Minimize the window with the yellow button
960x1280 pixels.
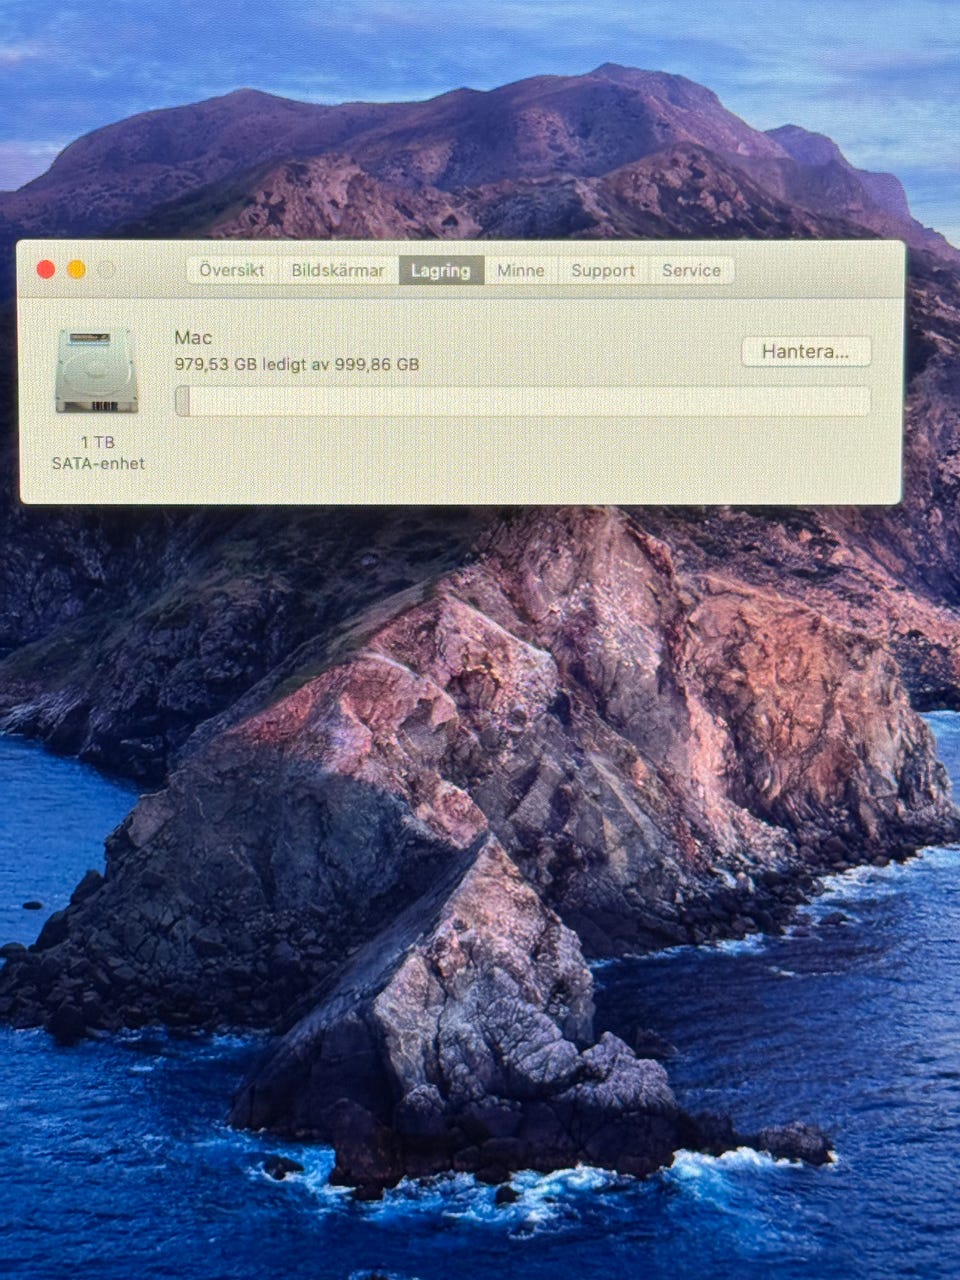(76, 270)
